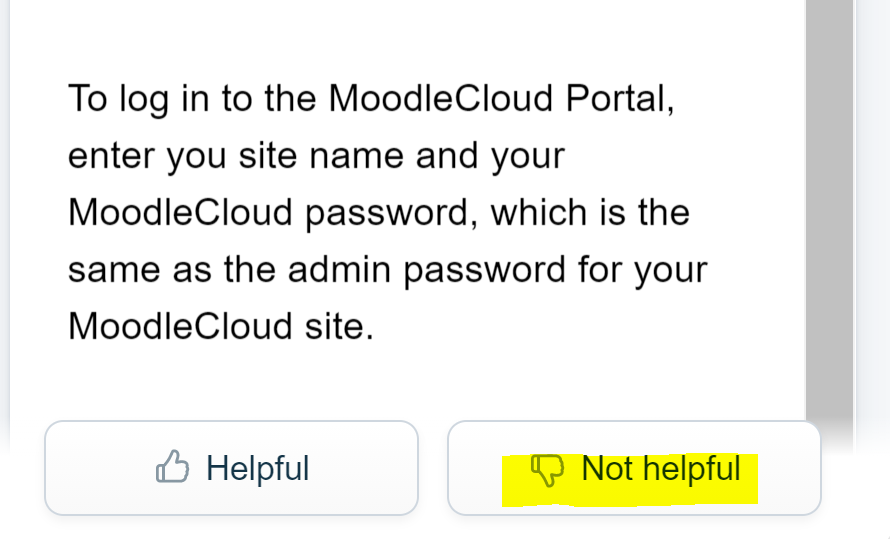Click "MoodleCloud site." in the last line
The image size is (890, 539).
point(220,327)
